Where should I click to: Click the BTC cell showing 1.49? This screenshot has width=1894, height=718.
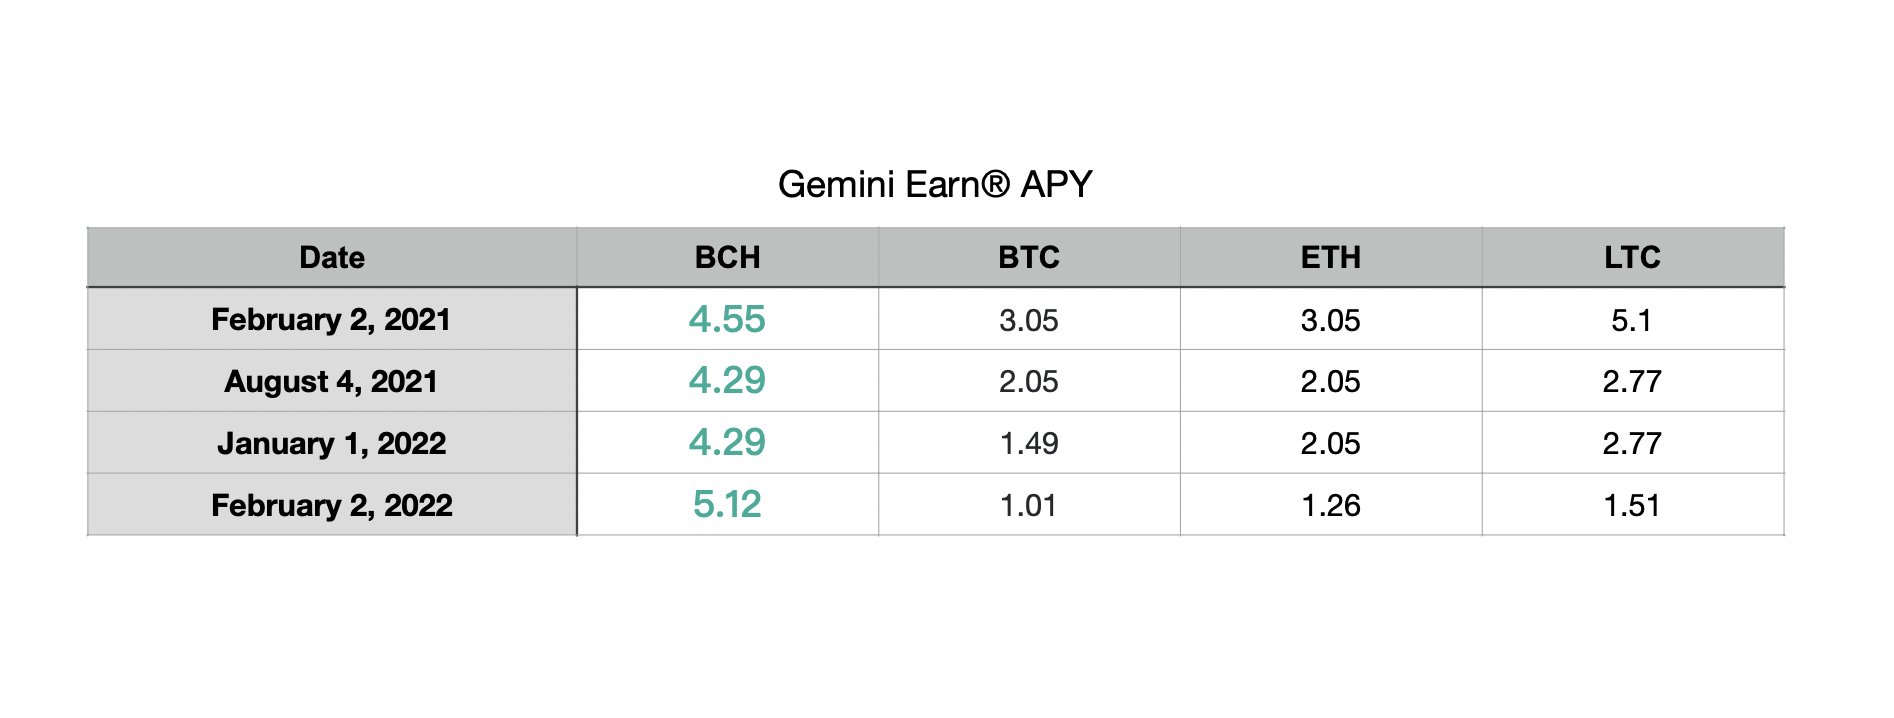(x=1029, y=443)
